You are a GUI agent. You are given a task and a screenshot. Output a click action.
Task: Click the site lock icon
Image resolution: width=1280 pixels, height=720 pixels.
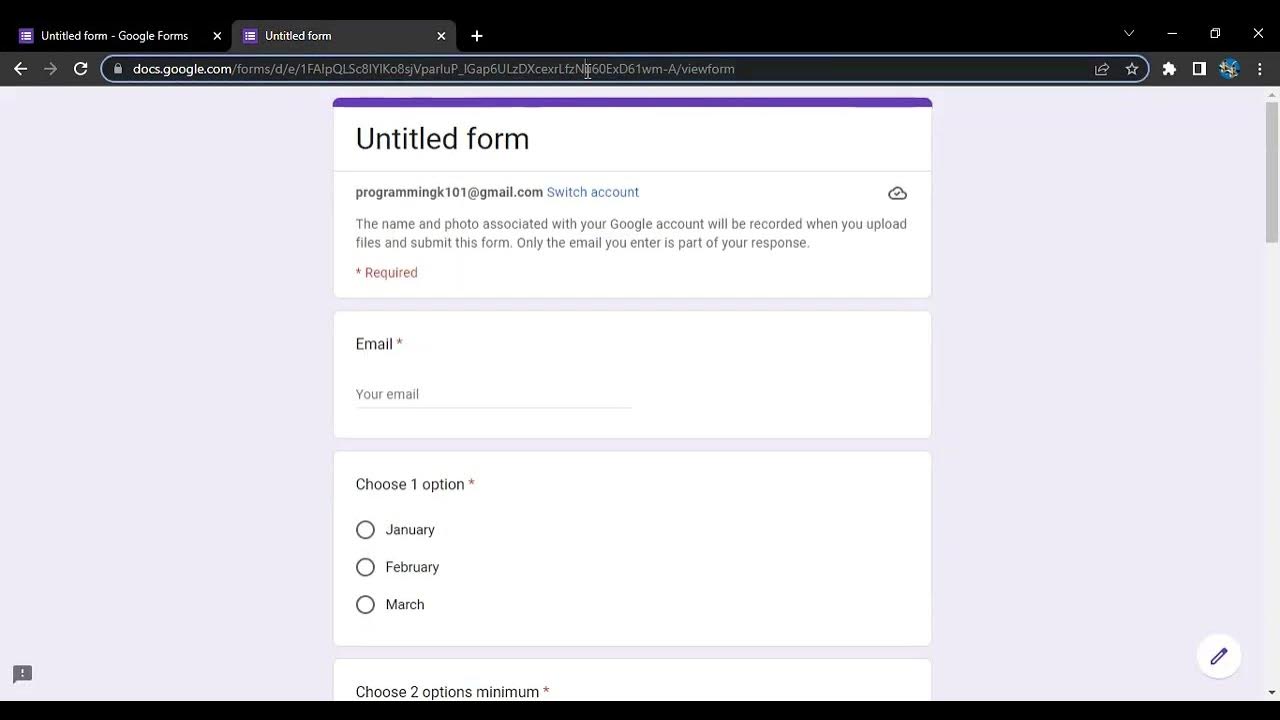118,69
